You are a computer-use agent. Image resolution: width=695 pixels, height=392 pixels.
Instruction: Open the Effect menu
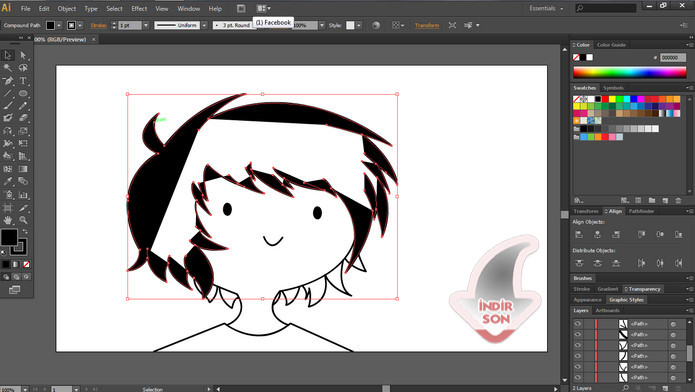(139, 8)
